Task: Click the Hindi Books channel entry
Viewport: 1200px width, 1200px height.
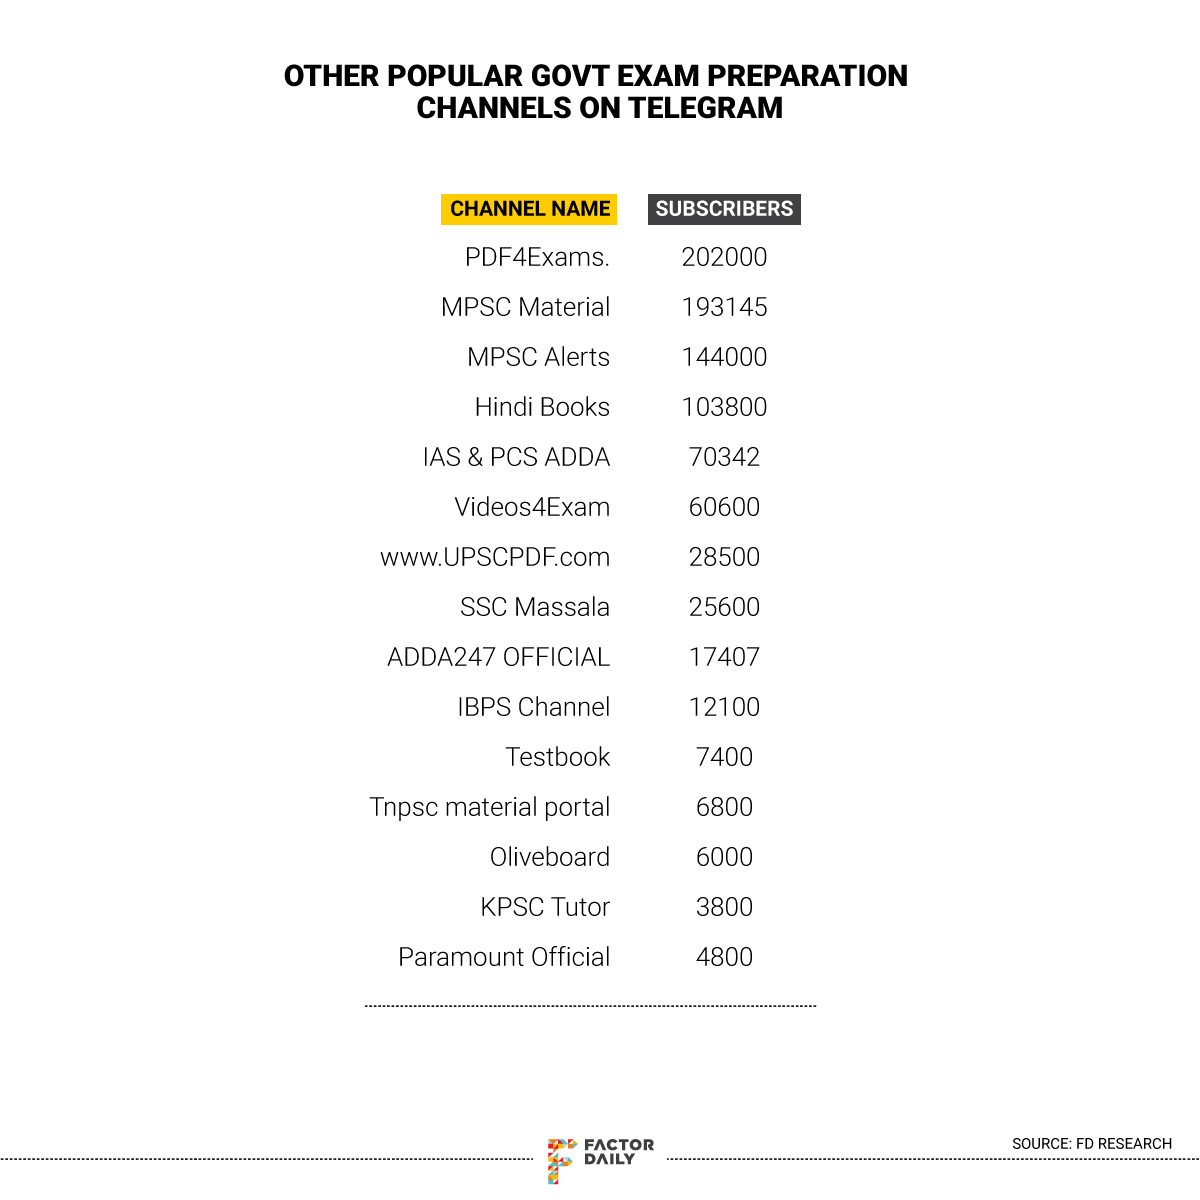Action: 542,407
